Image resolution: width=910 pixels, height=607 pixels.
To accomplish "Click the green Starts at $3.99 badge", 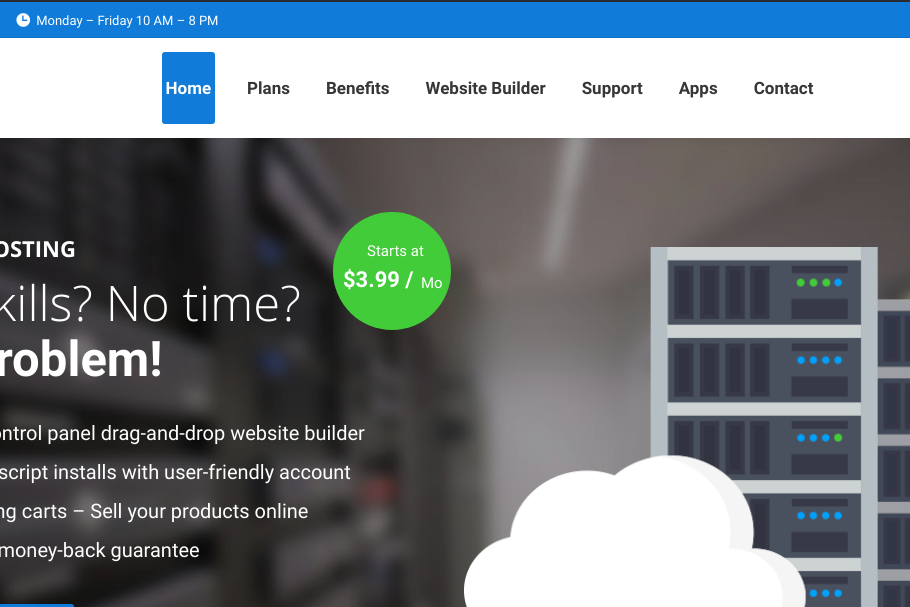I will pyautogui.click(x=392, y=270).
